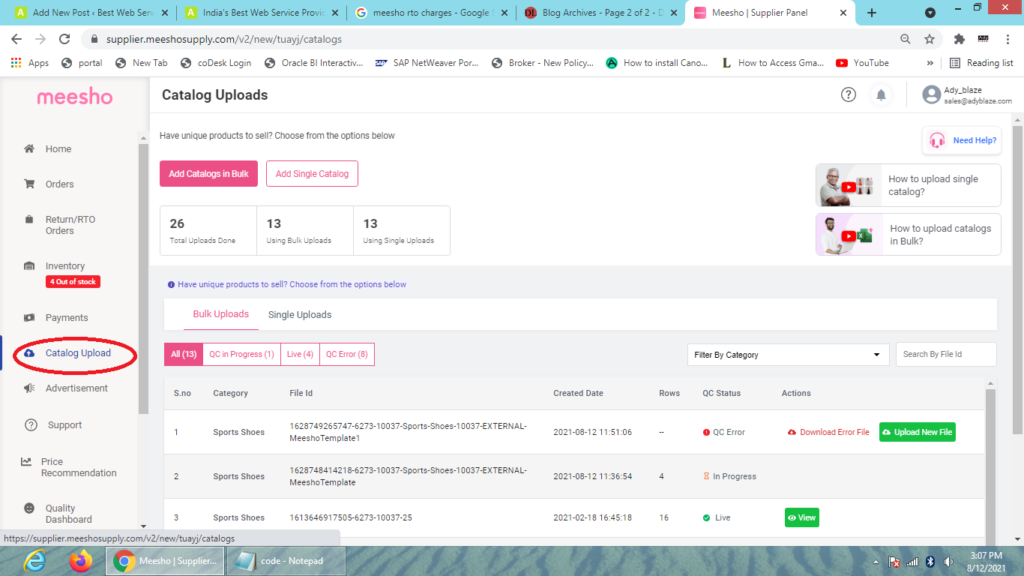Click the help question mark icon
Image resolution: width=1024 pixels, height=576 pixels.
click(848, 95)
